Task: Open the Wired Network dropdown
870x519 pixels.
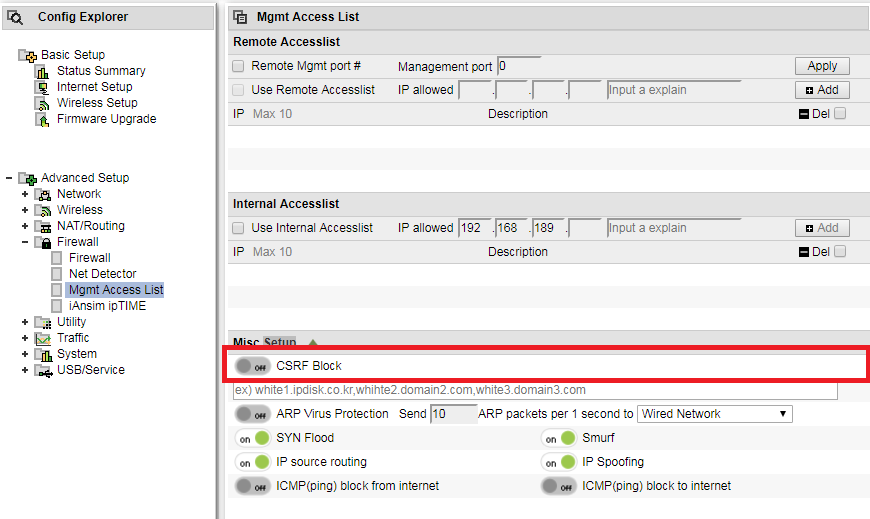Action: [715, 414]
